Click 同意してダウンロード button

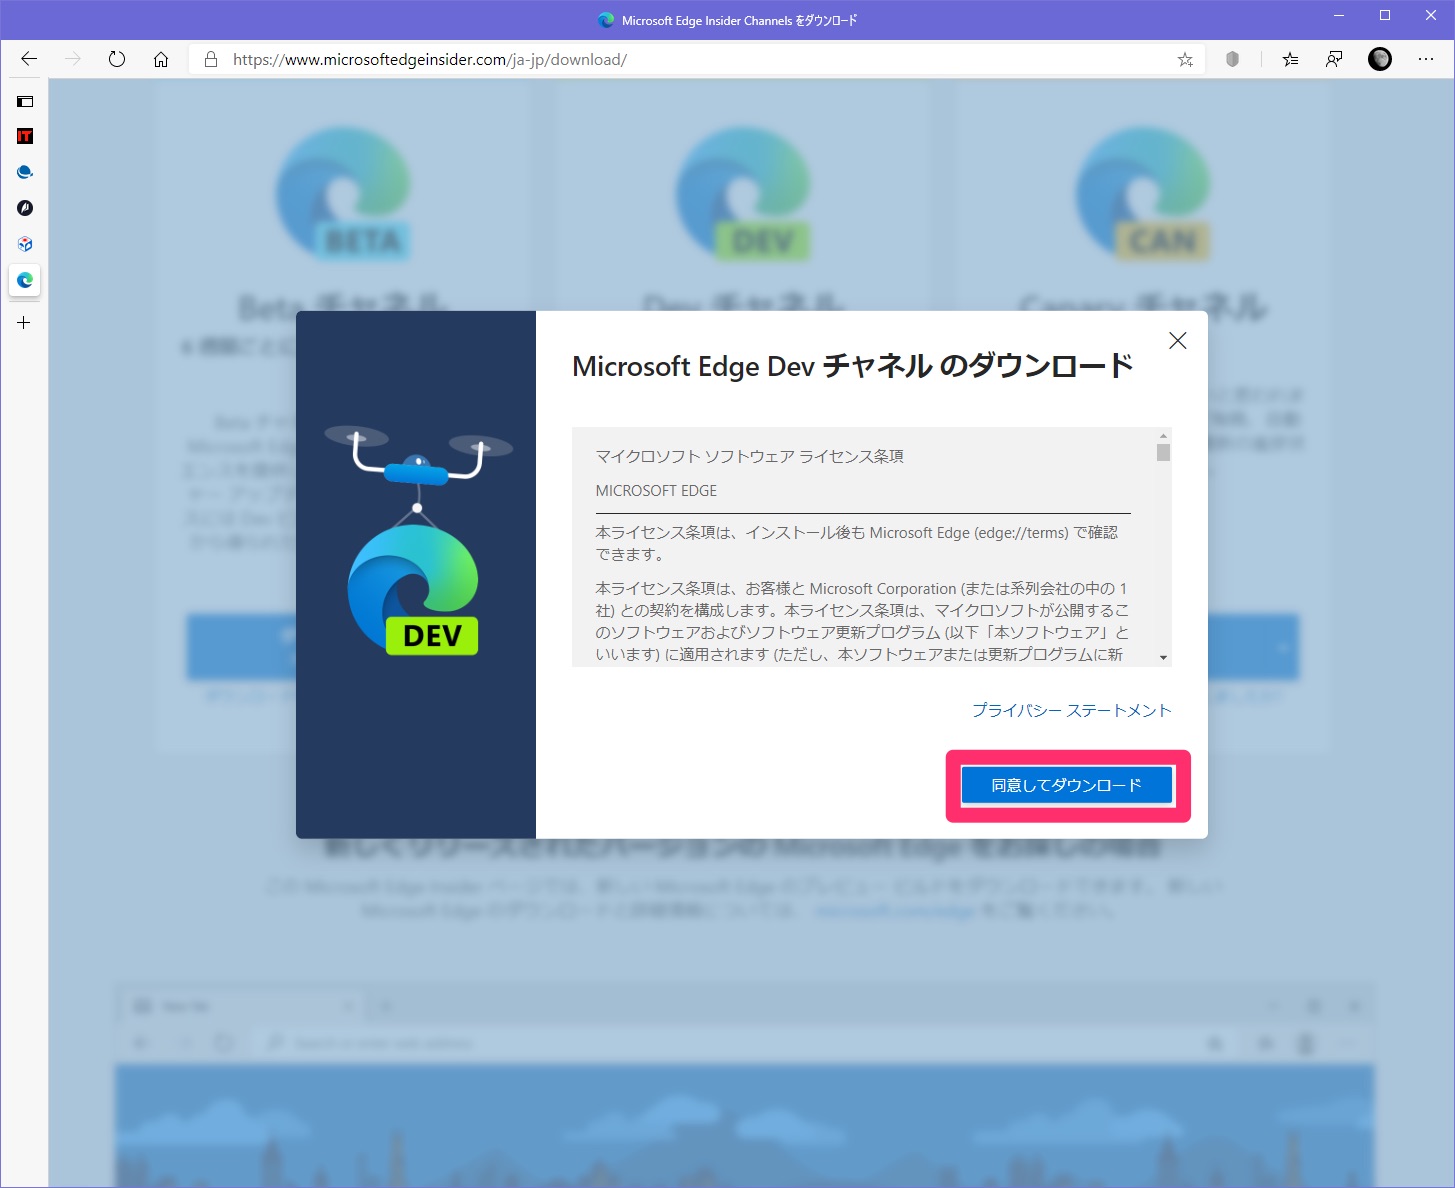[1066, 785]
